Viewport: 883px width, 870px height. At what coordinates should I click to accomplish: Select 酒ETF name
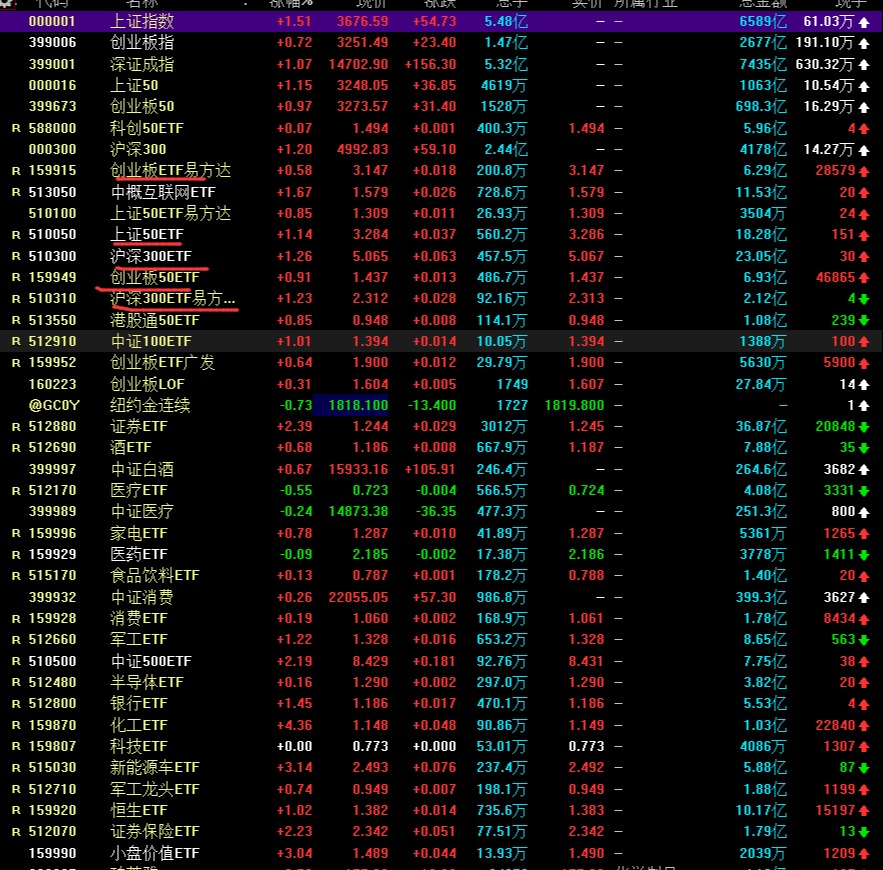click(x=131, y=448)
